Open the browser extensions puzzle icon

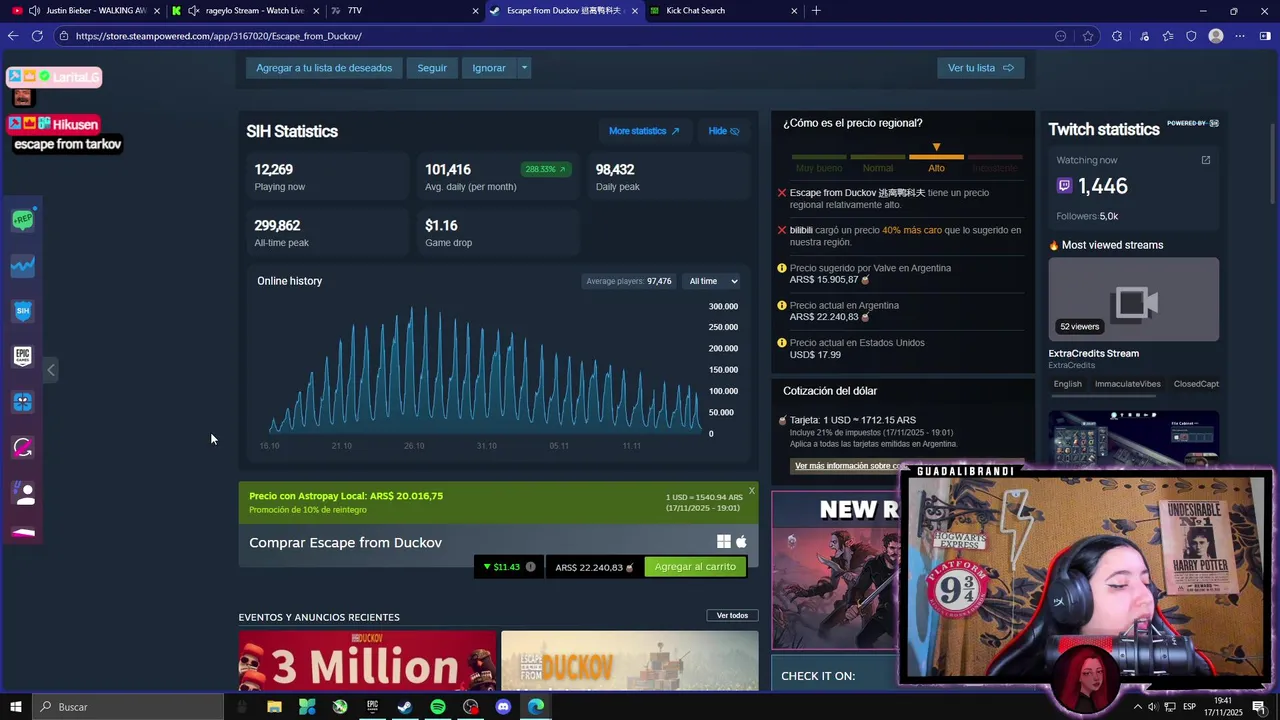pos(1117,36)
